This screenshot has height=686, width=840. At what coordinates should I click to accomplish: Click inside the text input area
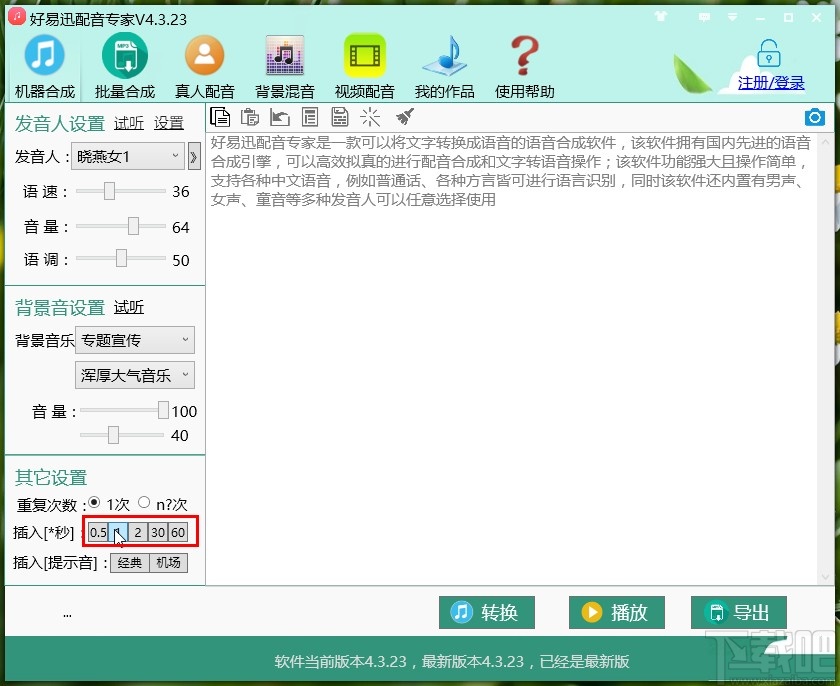coord(512,358)
